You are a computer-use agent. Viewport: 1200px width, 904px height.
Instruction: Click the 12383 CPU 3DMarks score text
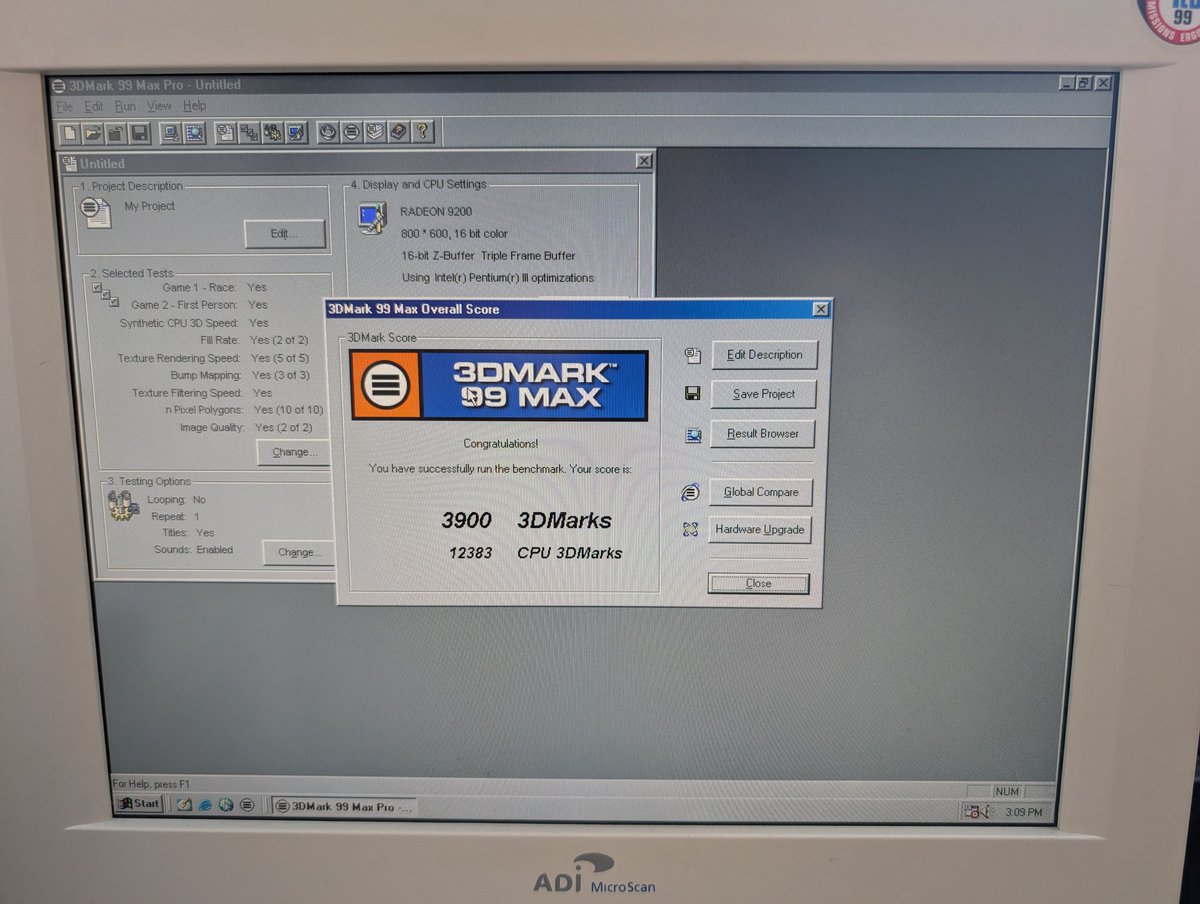tap(534, 553)
